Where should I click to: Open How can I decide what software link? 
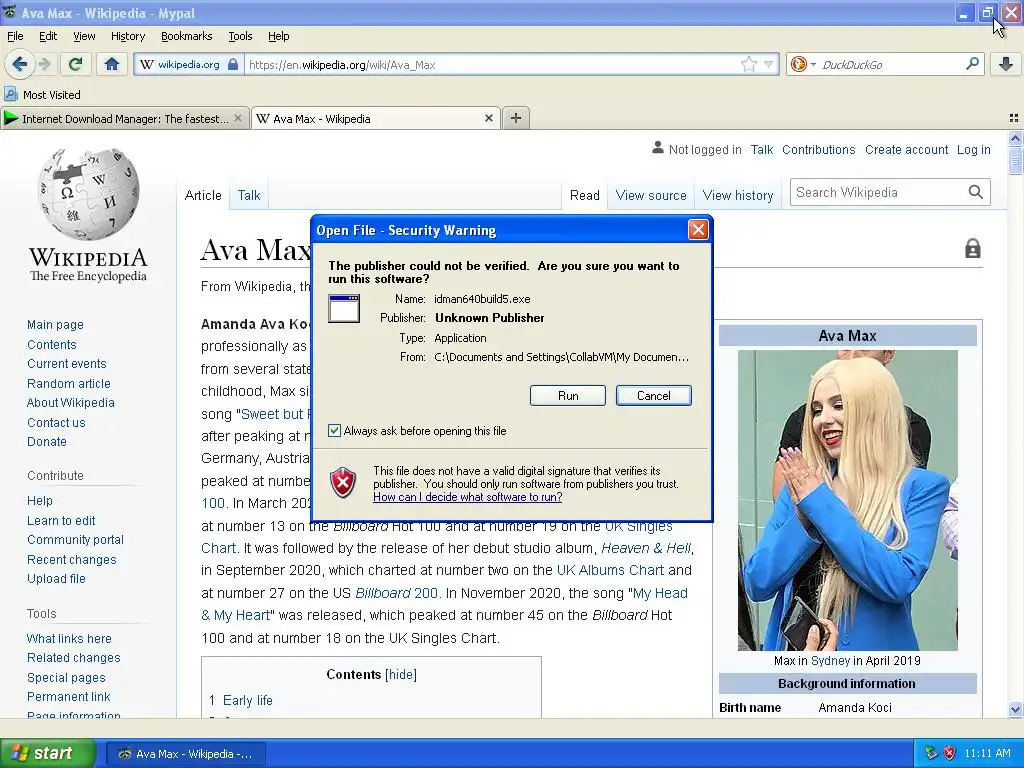coord(468,497)
